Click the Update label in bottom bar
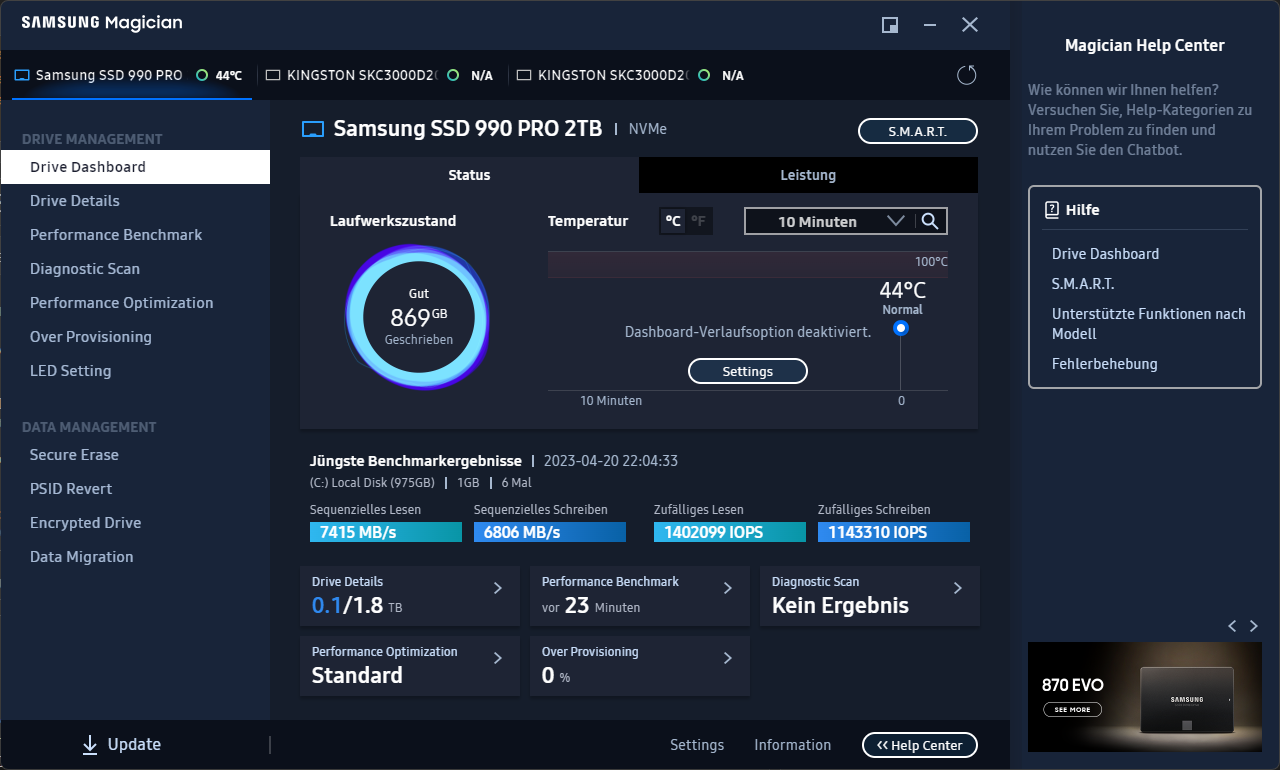 134,744
